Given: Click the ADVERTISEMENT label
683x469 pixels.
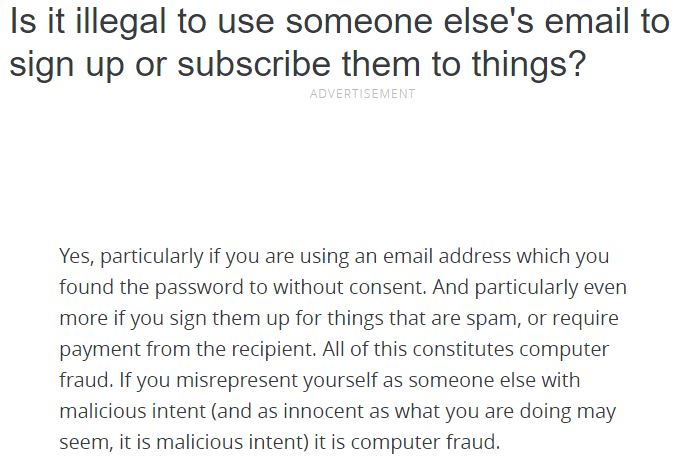Looking at the screenshot, I should (x=362, y=94).
